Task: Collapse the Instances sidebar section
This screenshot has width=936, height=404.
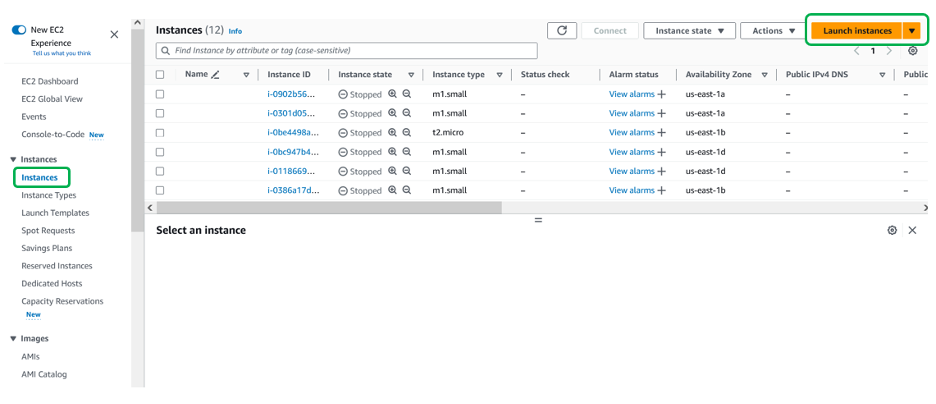Action: [x=14, y=159]
